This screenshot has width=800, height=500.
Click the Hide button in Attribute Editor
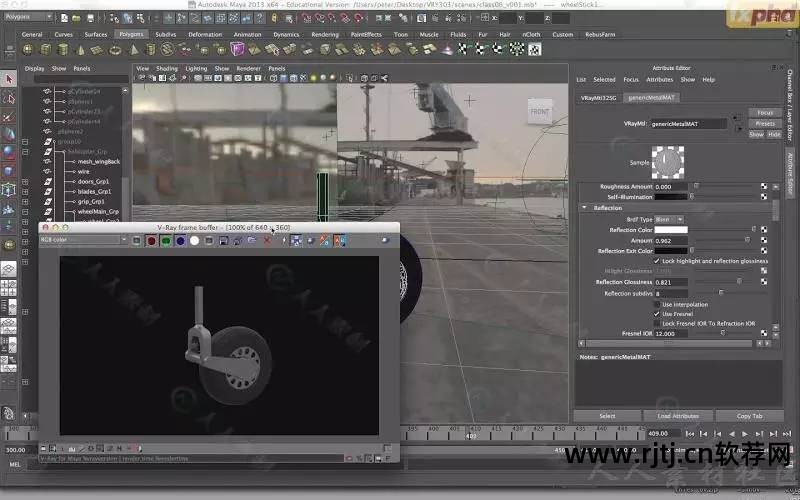pos(774,135)
